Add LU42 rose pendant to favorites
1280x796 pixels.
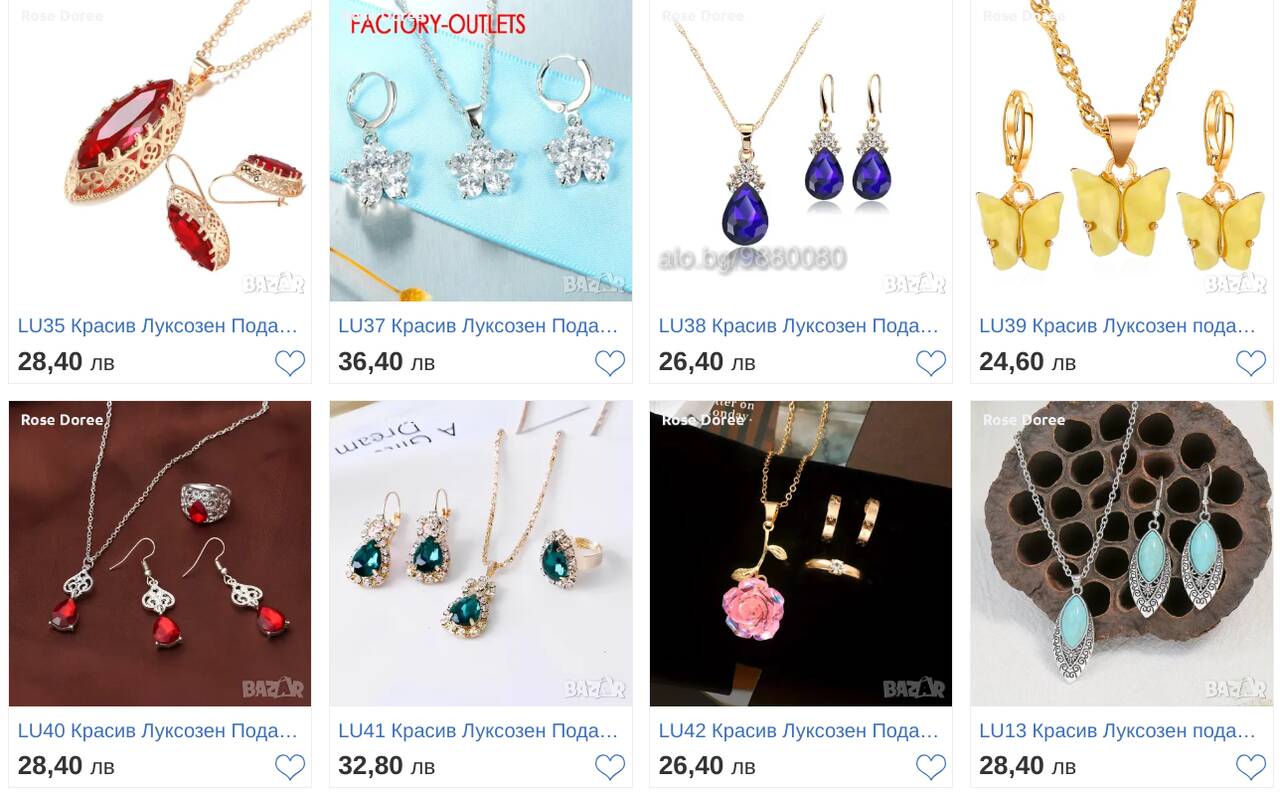click(931, 767)
